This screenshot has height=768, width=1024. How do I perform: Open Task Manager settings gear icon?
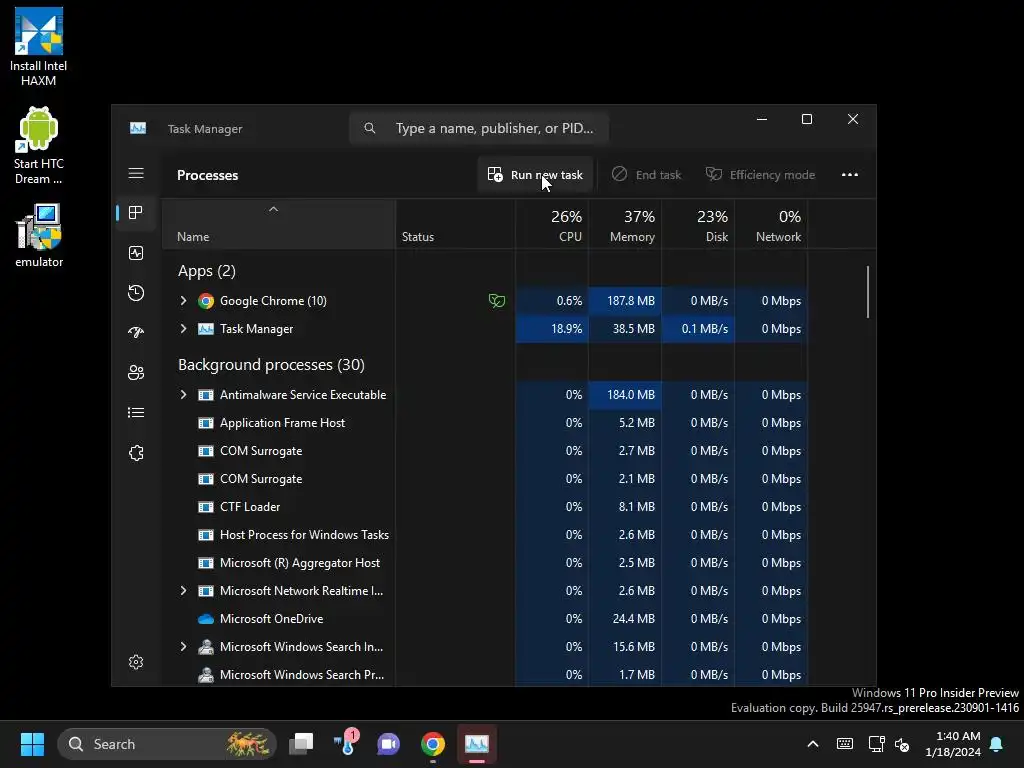pyautogui.click(x=136, y=662)
